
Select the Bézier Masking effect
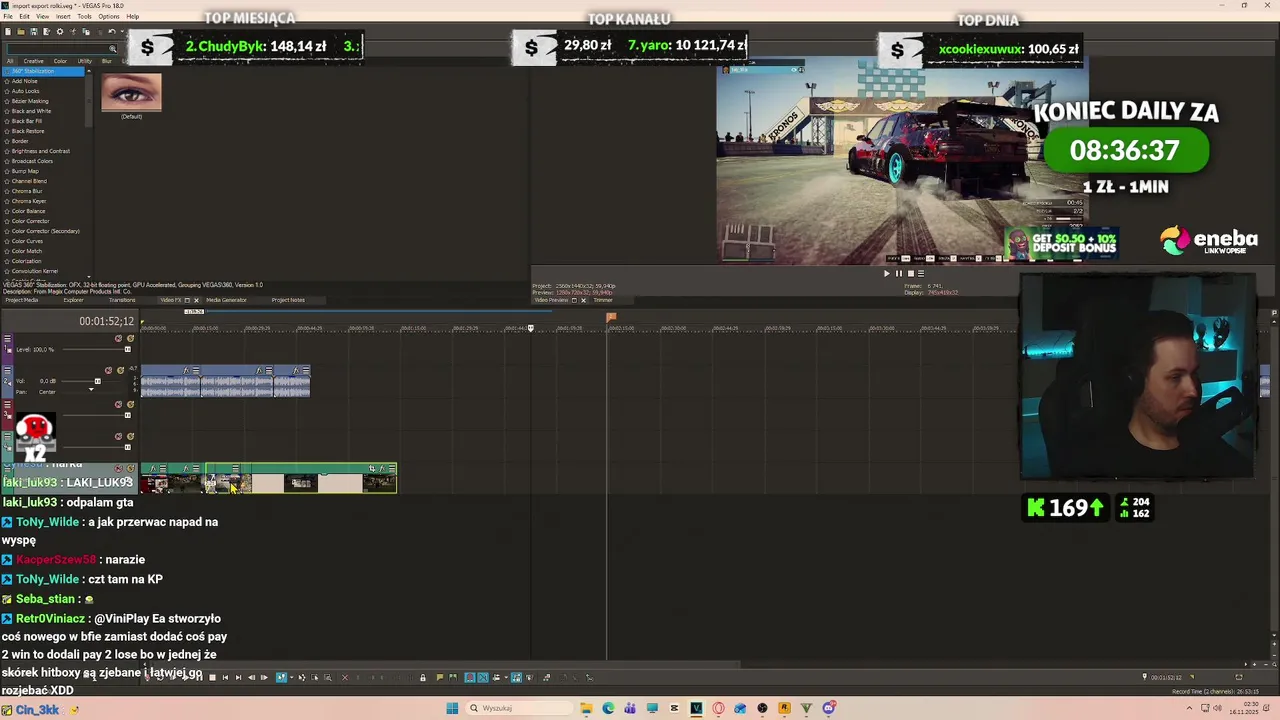click(30, 101)
